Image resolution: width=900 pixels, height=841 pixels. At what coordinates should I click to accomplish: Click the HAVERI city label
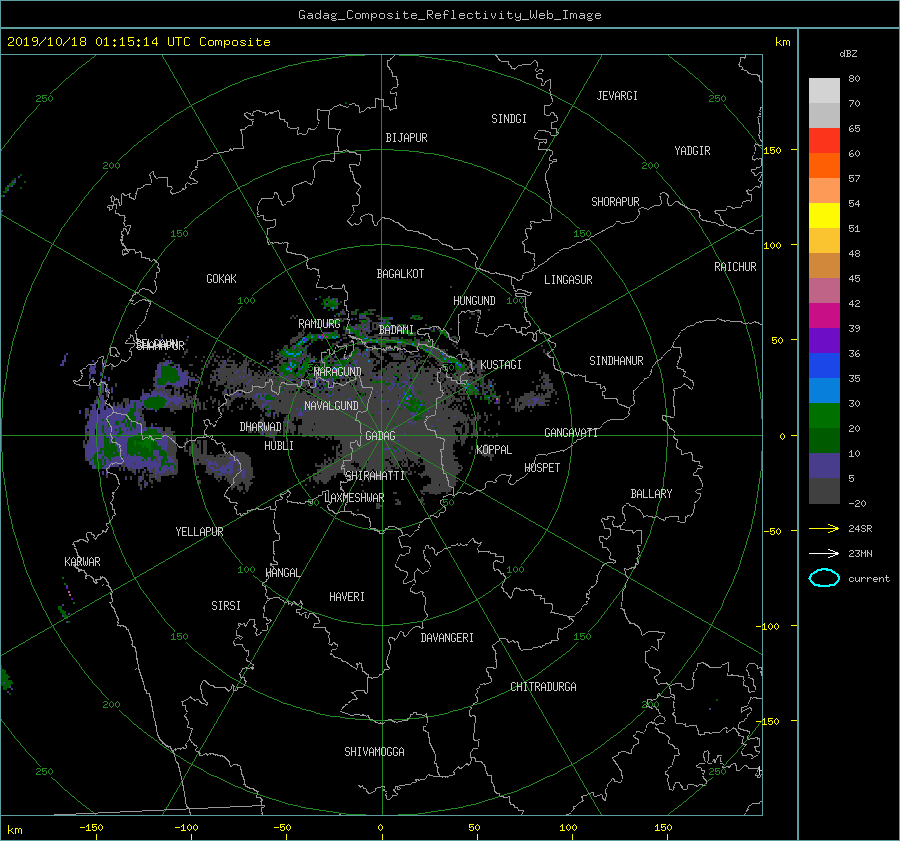pos(347,596)
